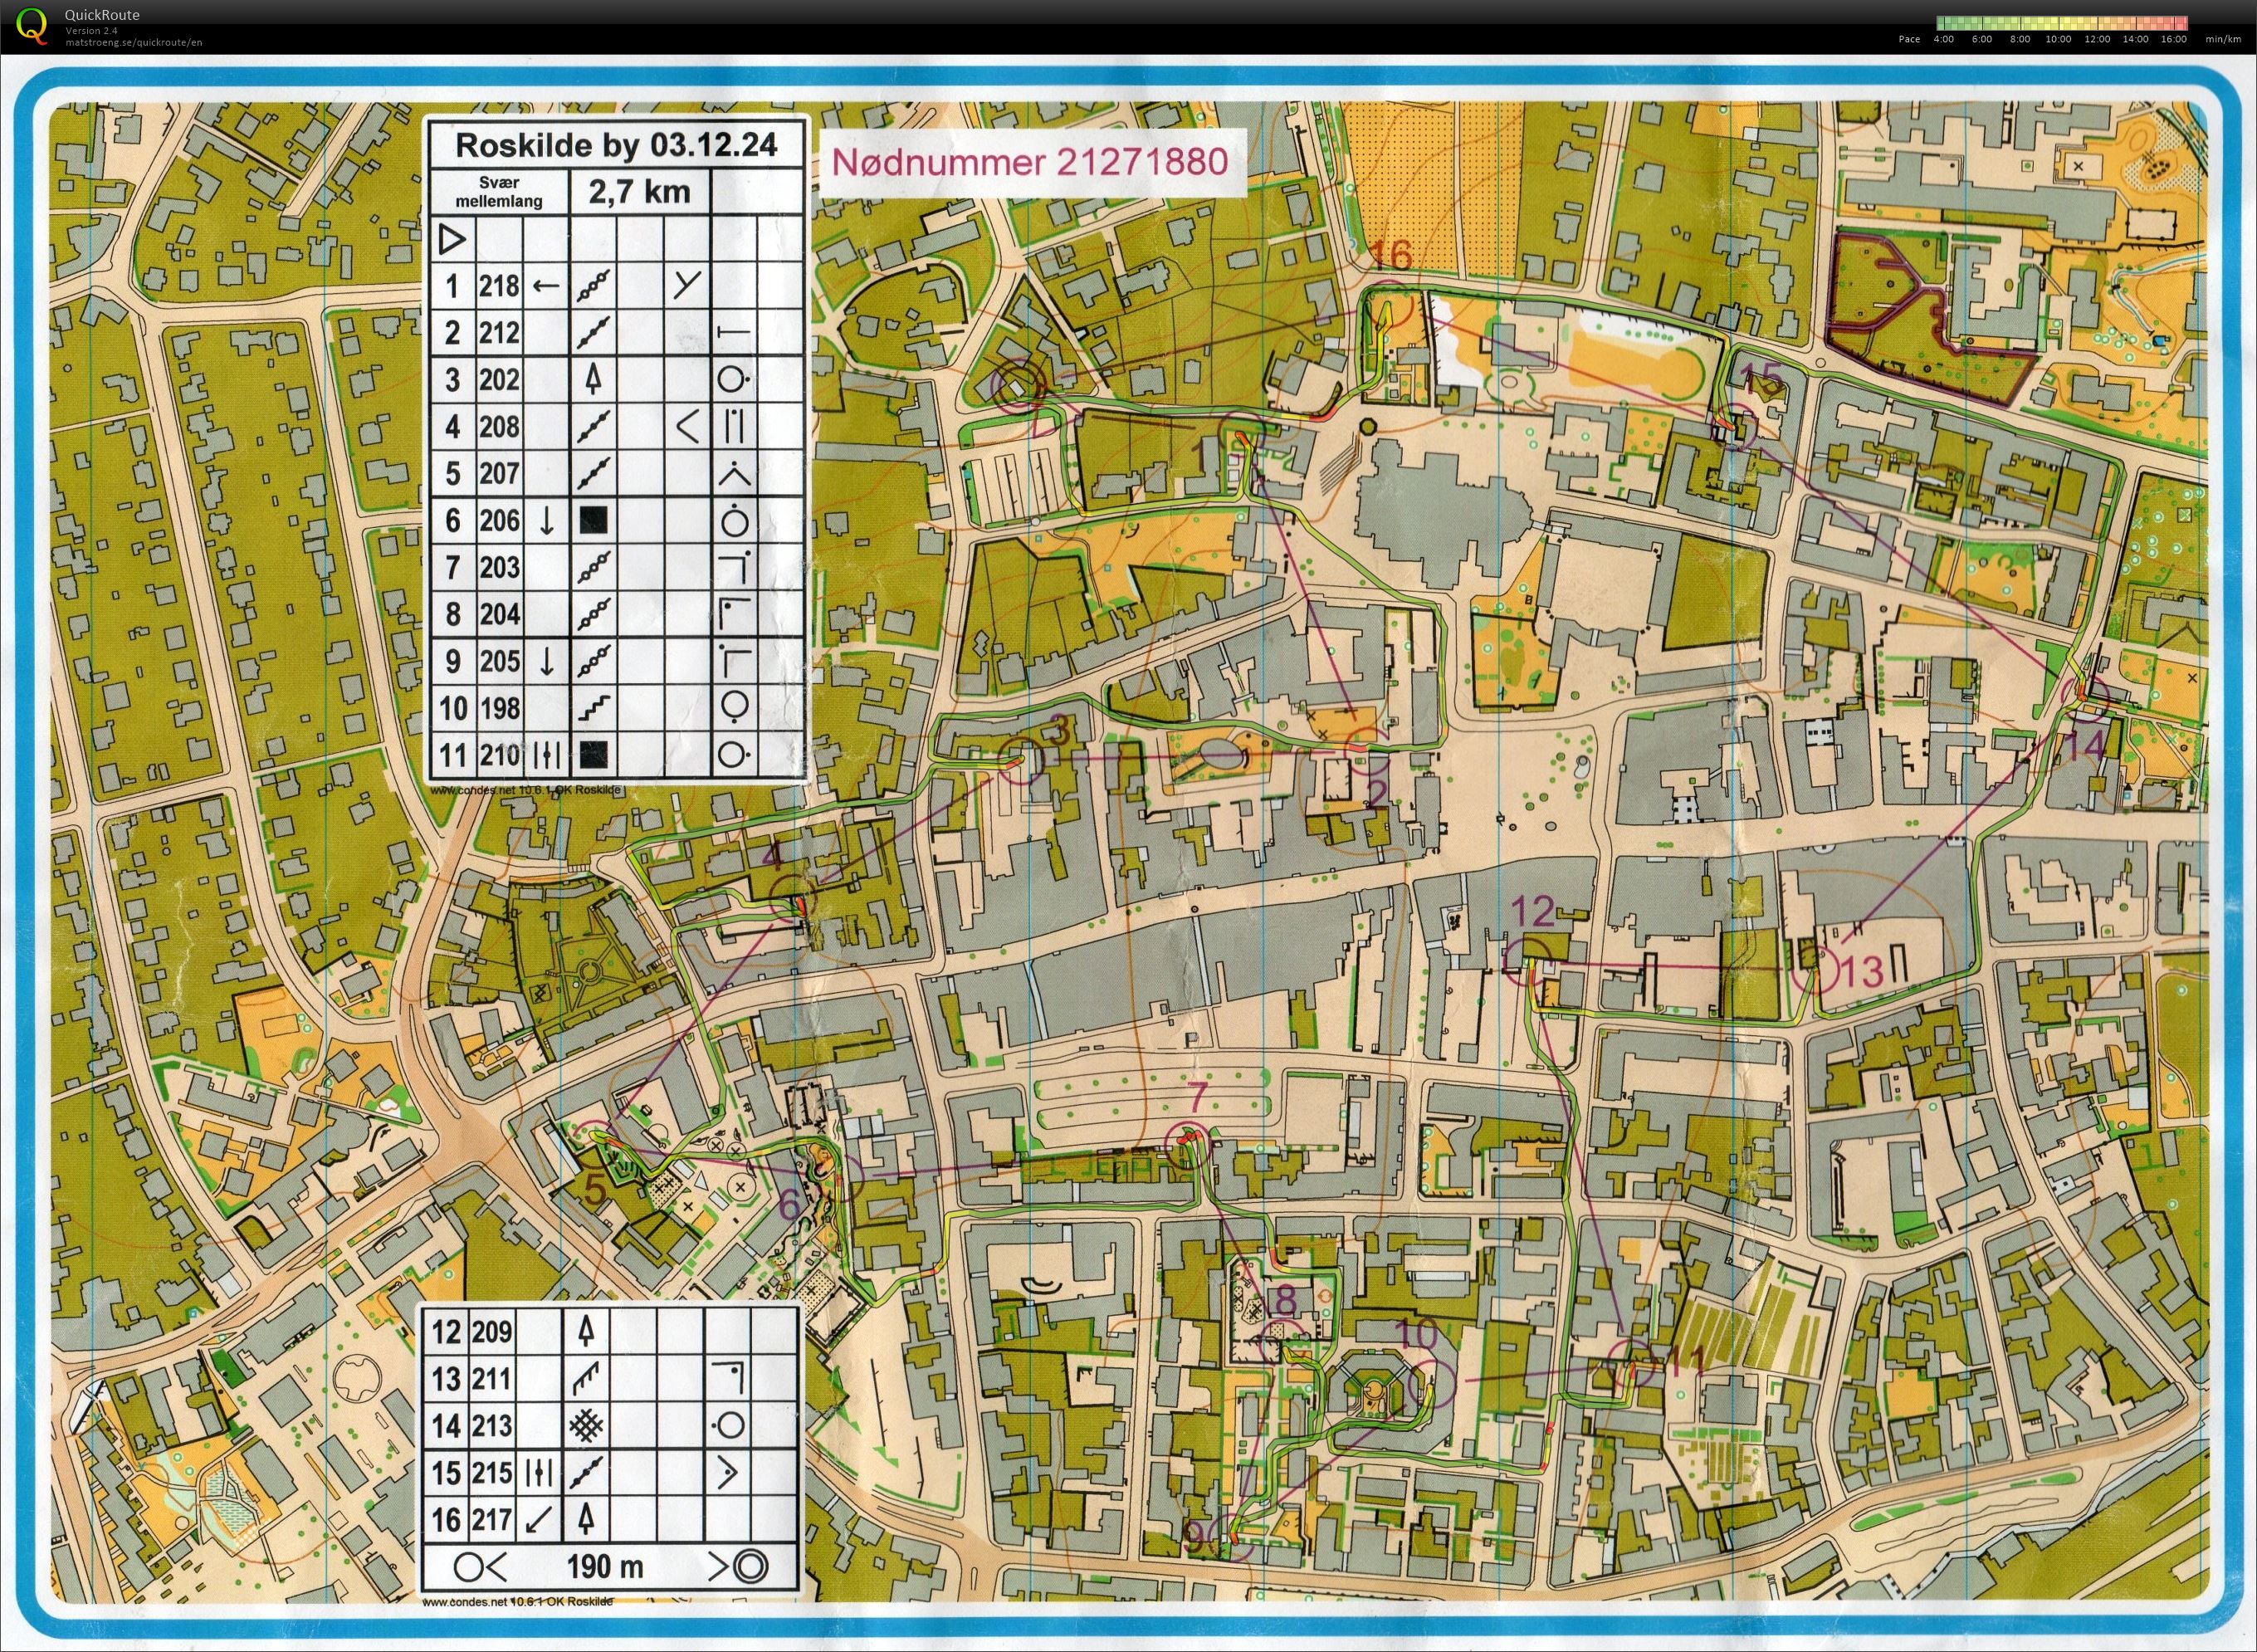Click the '2,7 km' course length cell
Image resolution: width=2257 pixels, height=1652 pixels.
(639, 192)
